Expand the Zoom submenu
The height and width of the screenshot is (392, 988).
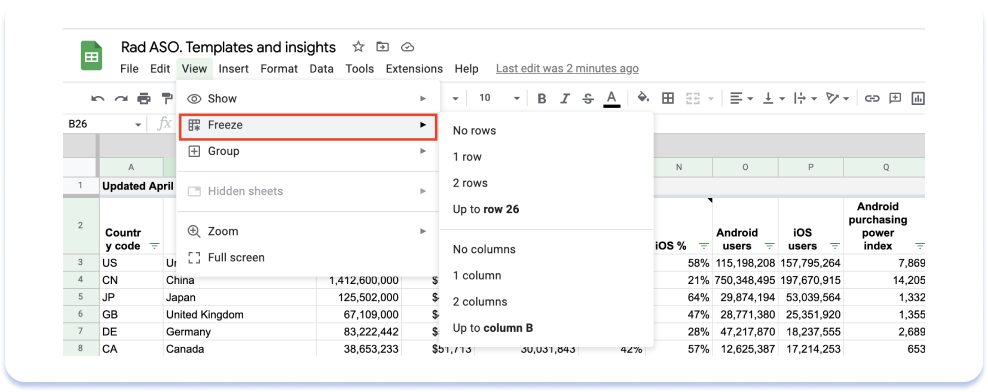[307, 231]
